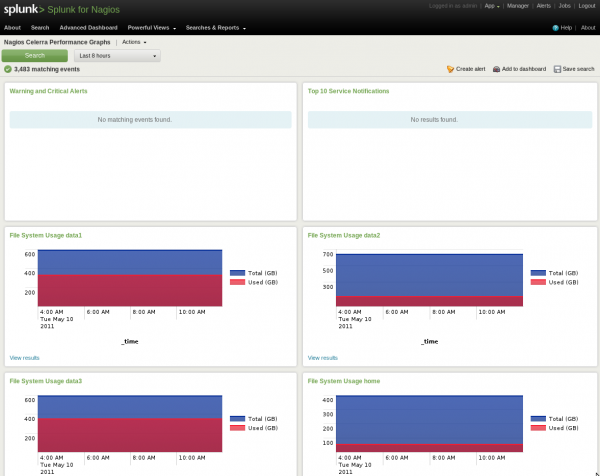
Task: Click Used (GB) legend swatch in data2 chart
Action: [x=538, y=283]
